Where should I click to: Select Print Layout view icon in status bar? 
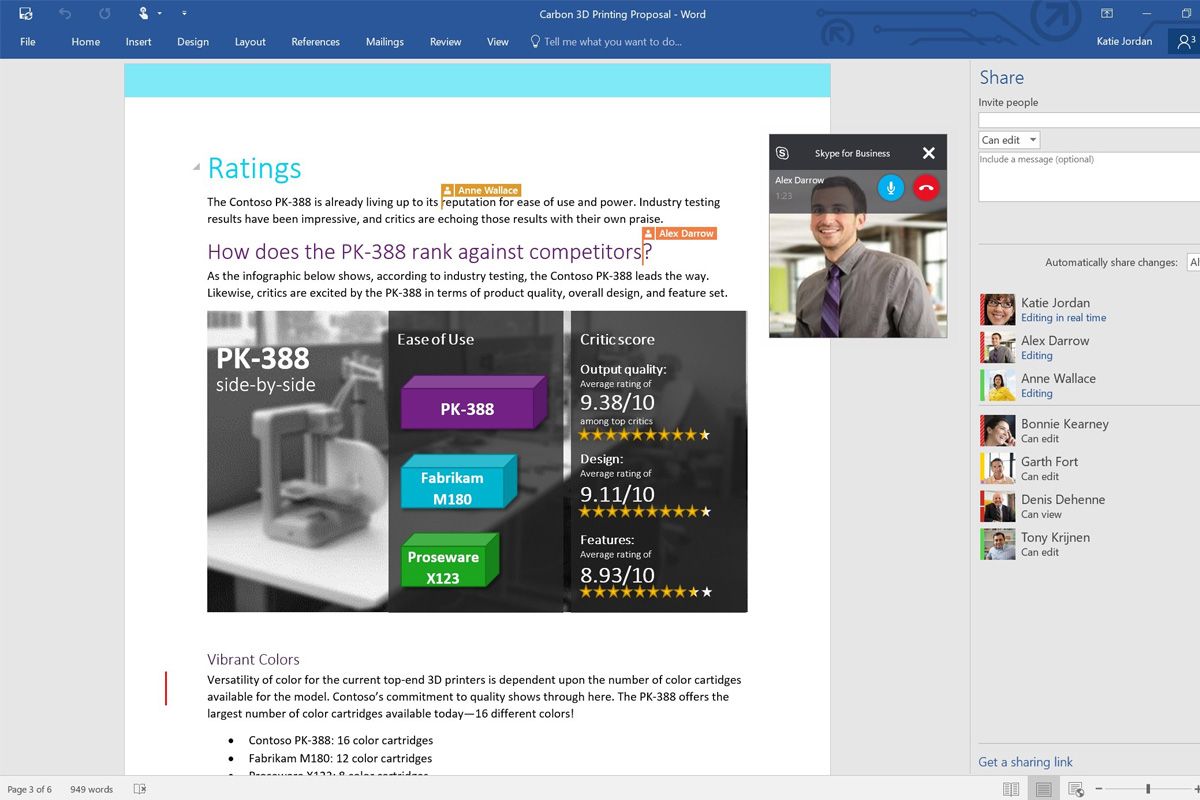click(x=1043, y=789)
